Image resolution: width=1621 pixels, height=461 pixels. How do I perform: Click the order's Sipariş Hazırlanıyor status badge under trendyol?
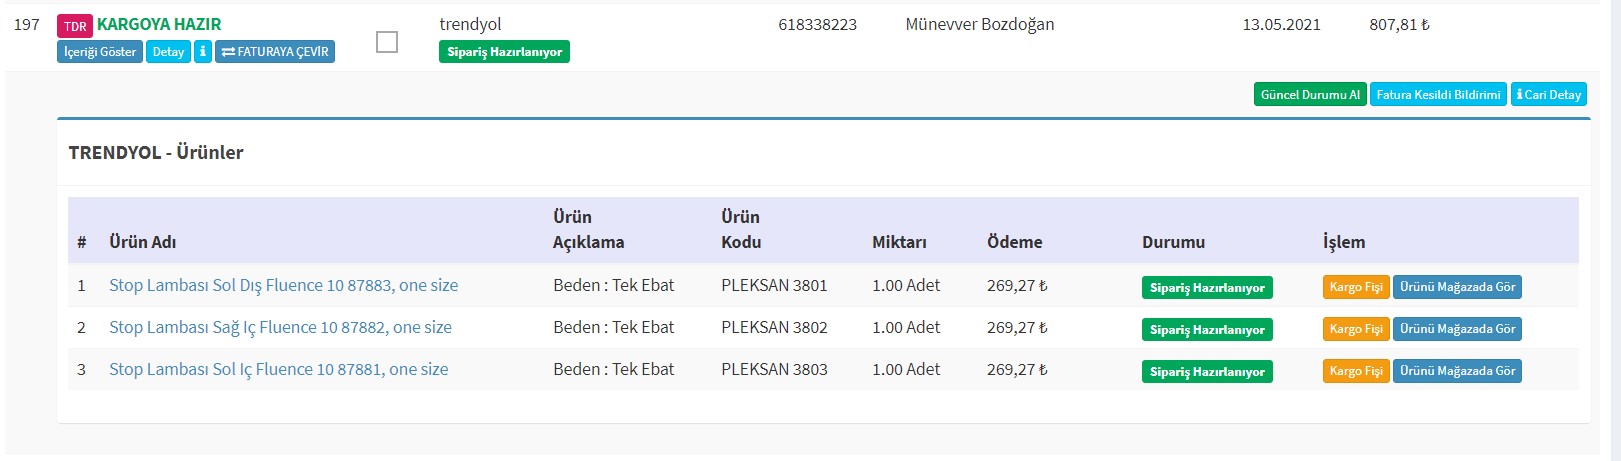coord(504,52)
